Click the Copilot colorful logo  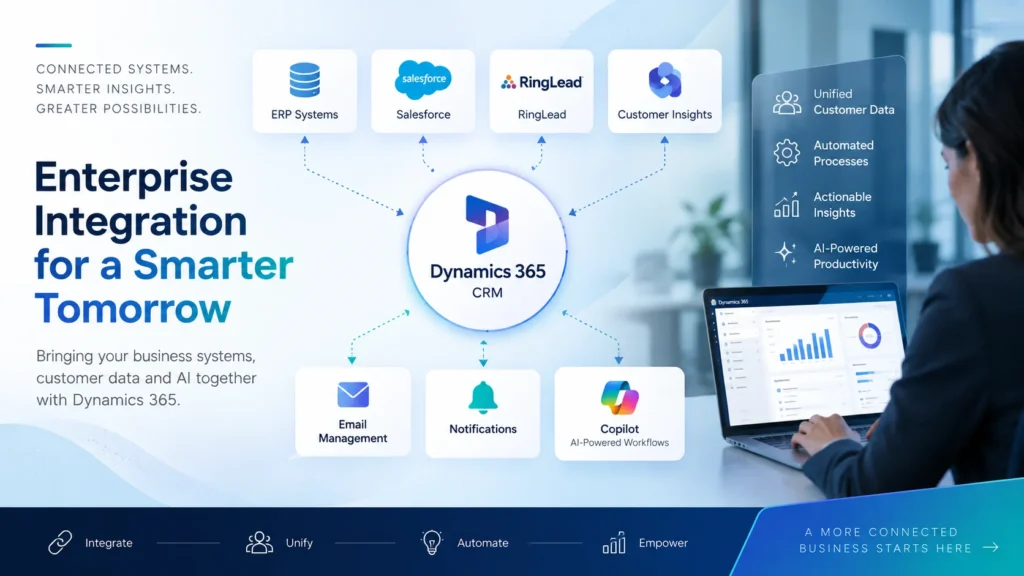(619, 398)
